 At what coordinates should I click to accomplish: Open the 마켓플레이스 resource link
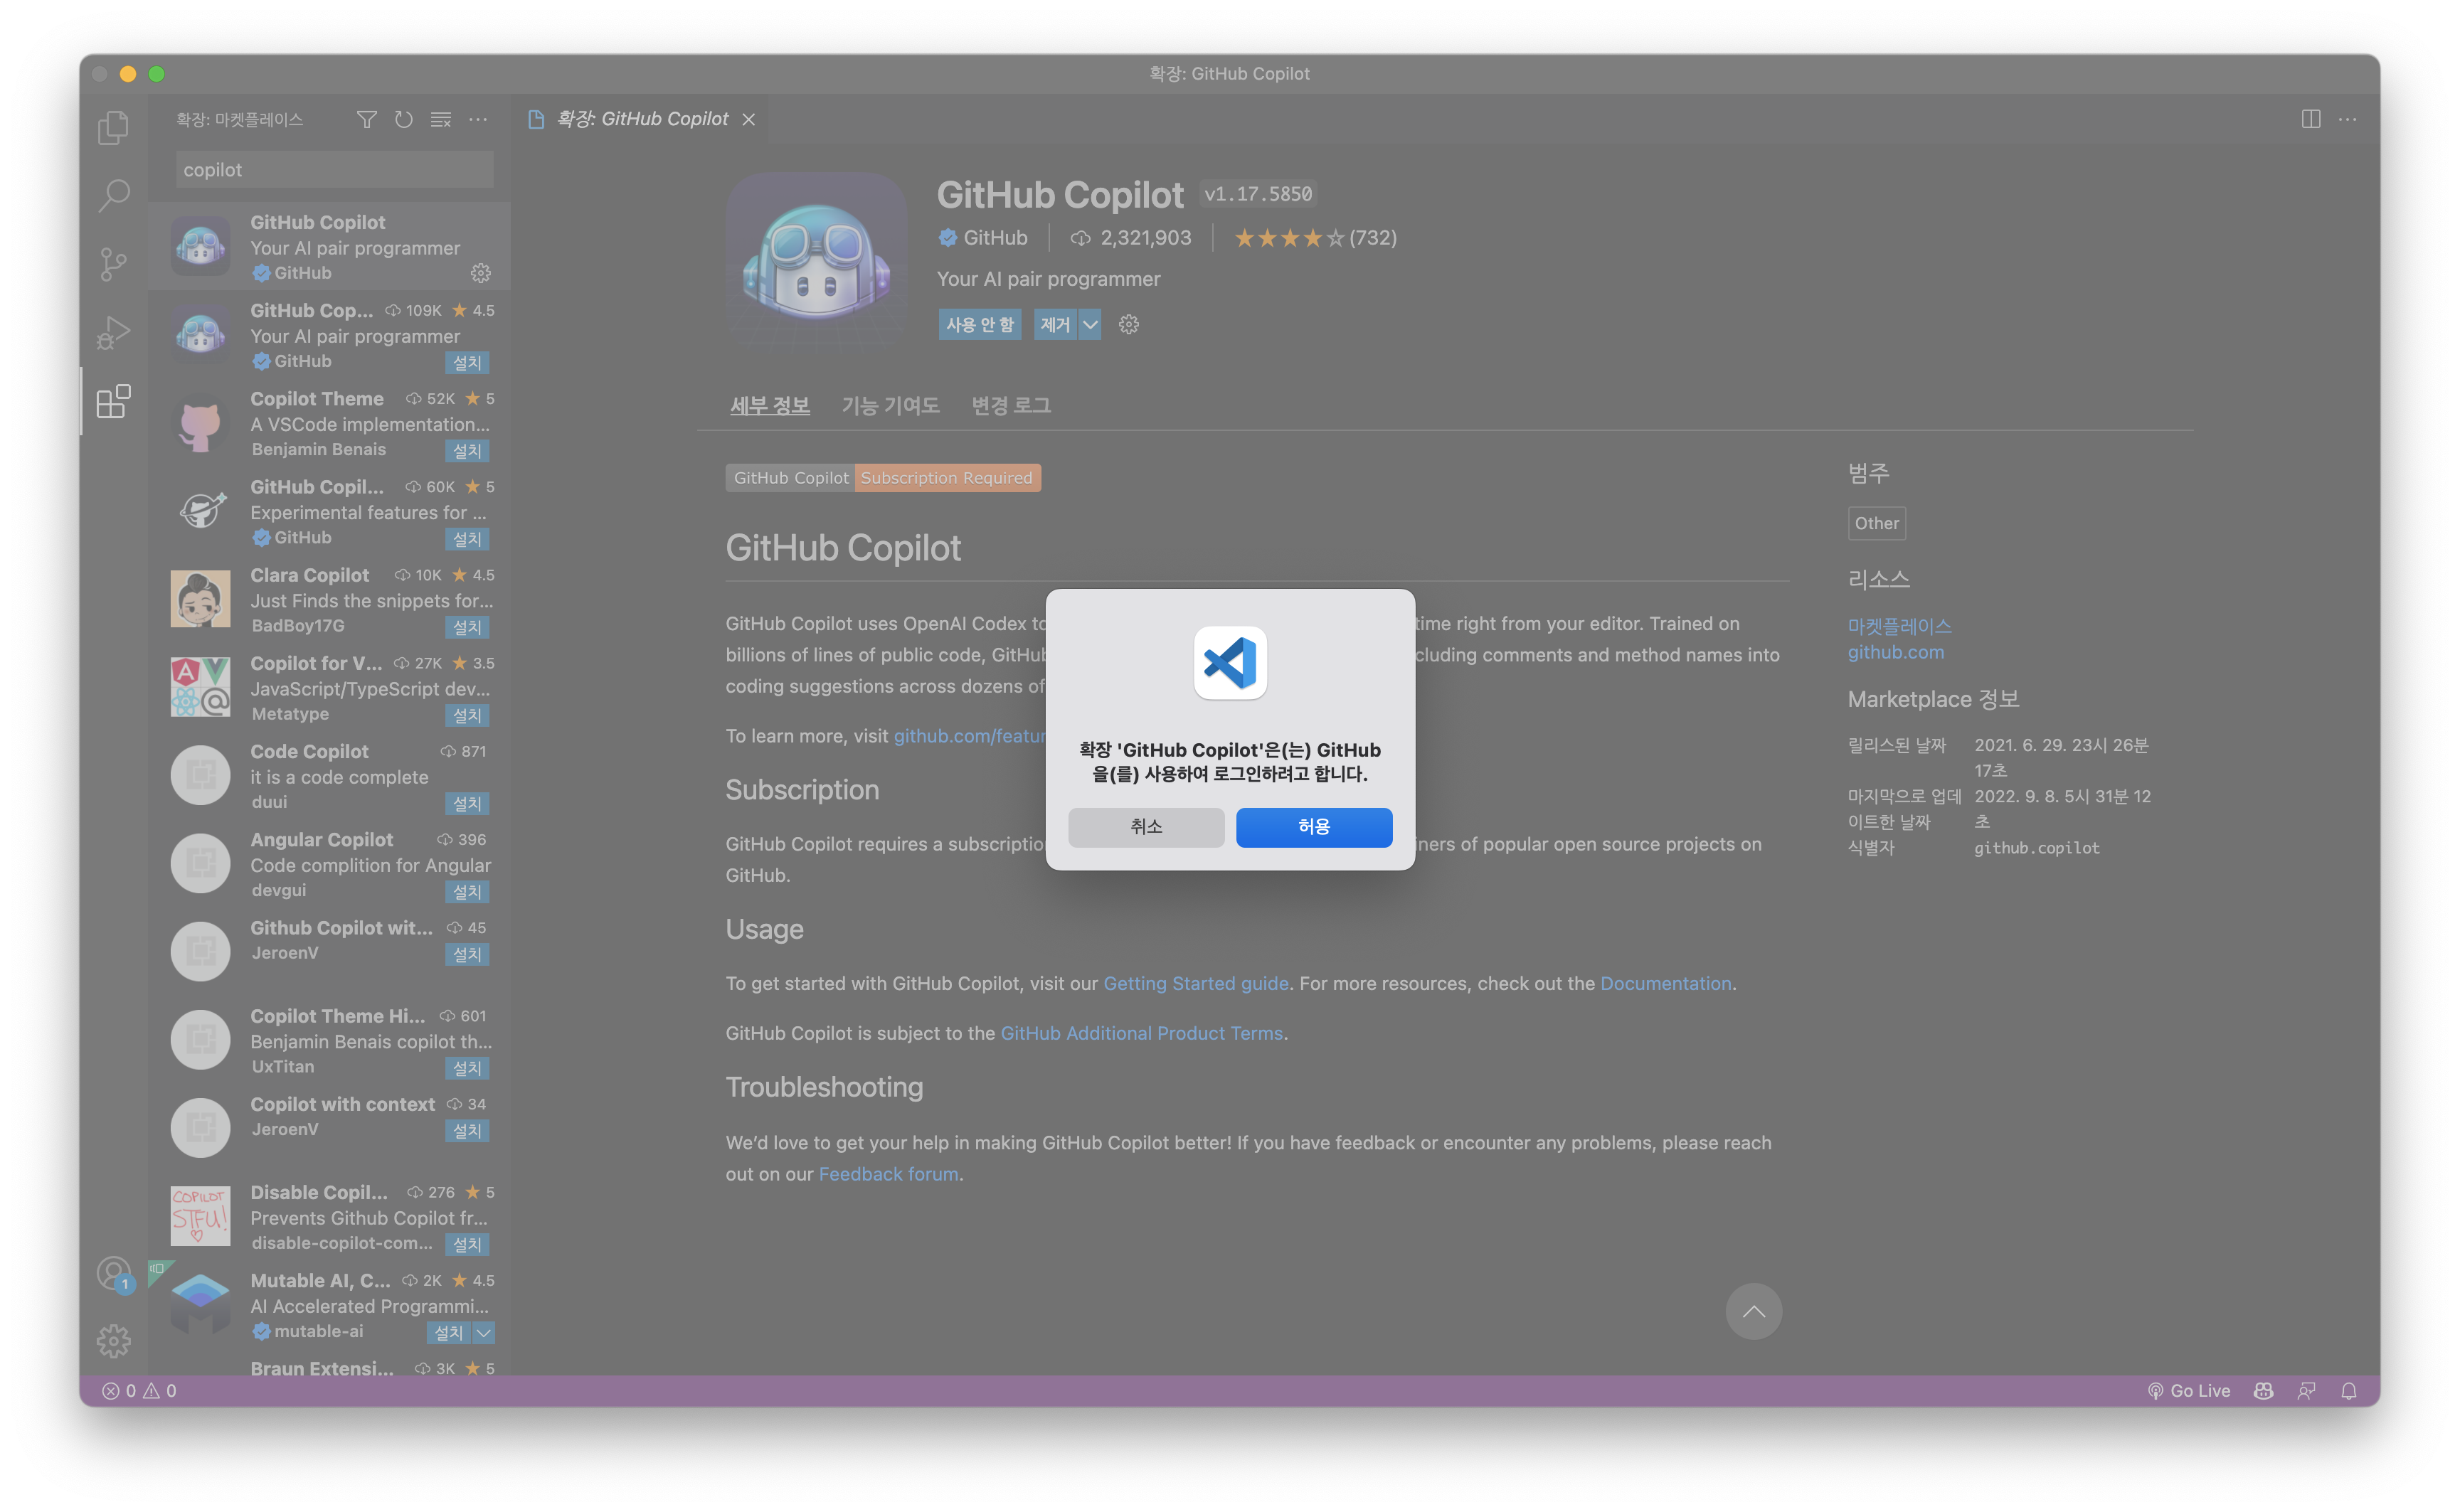[x=1899, y=626]
